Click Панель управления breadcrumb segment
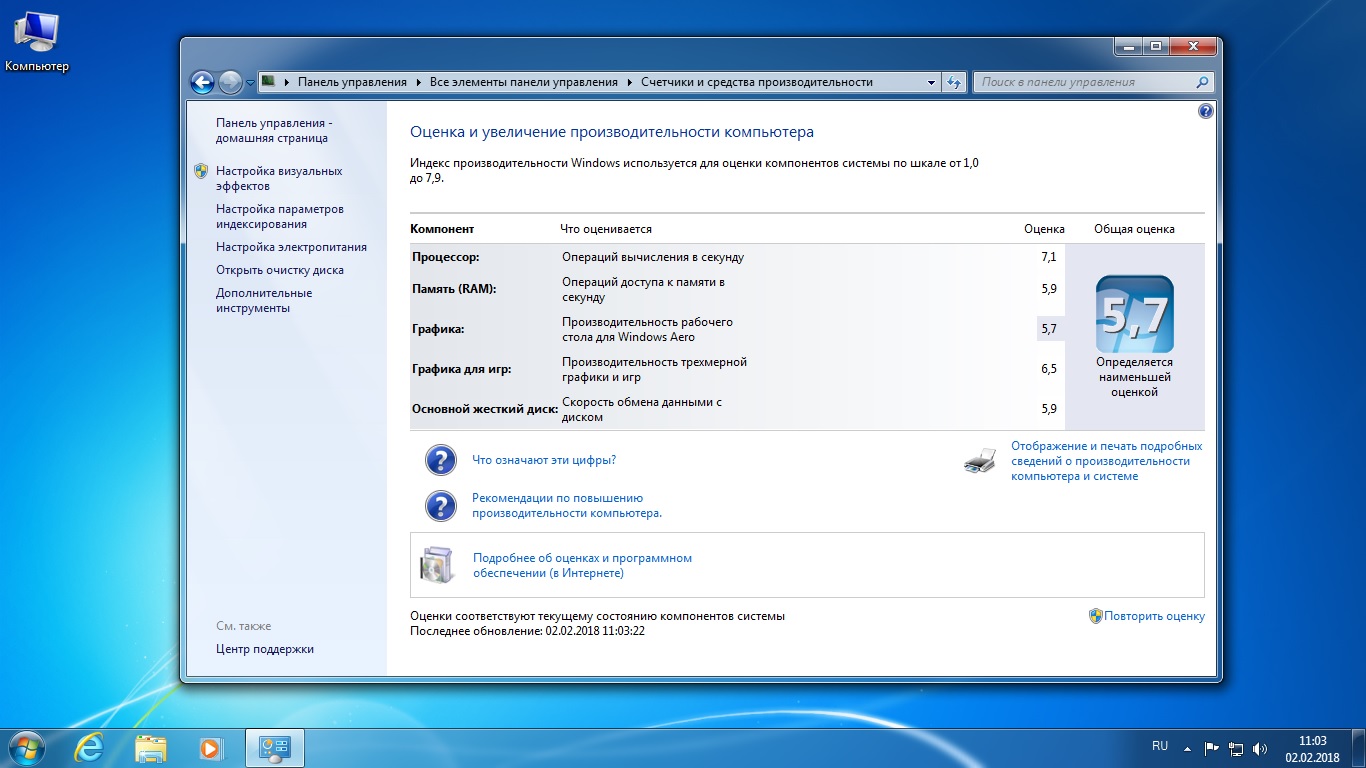The image size is (1366, 768). point(352,83)
